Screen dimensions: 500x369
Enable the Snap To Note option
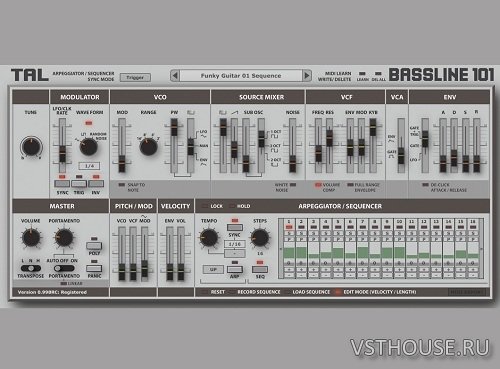pyautogui.click(x=122, y=185)
